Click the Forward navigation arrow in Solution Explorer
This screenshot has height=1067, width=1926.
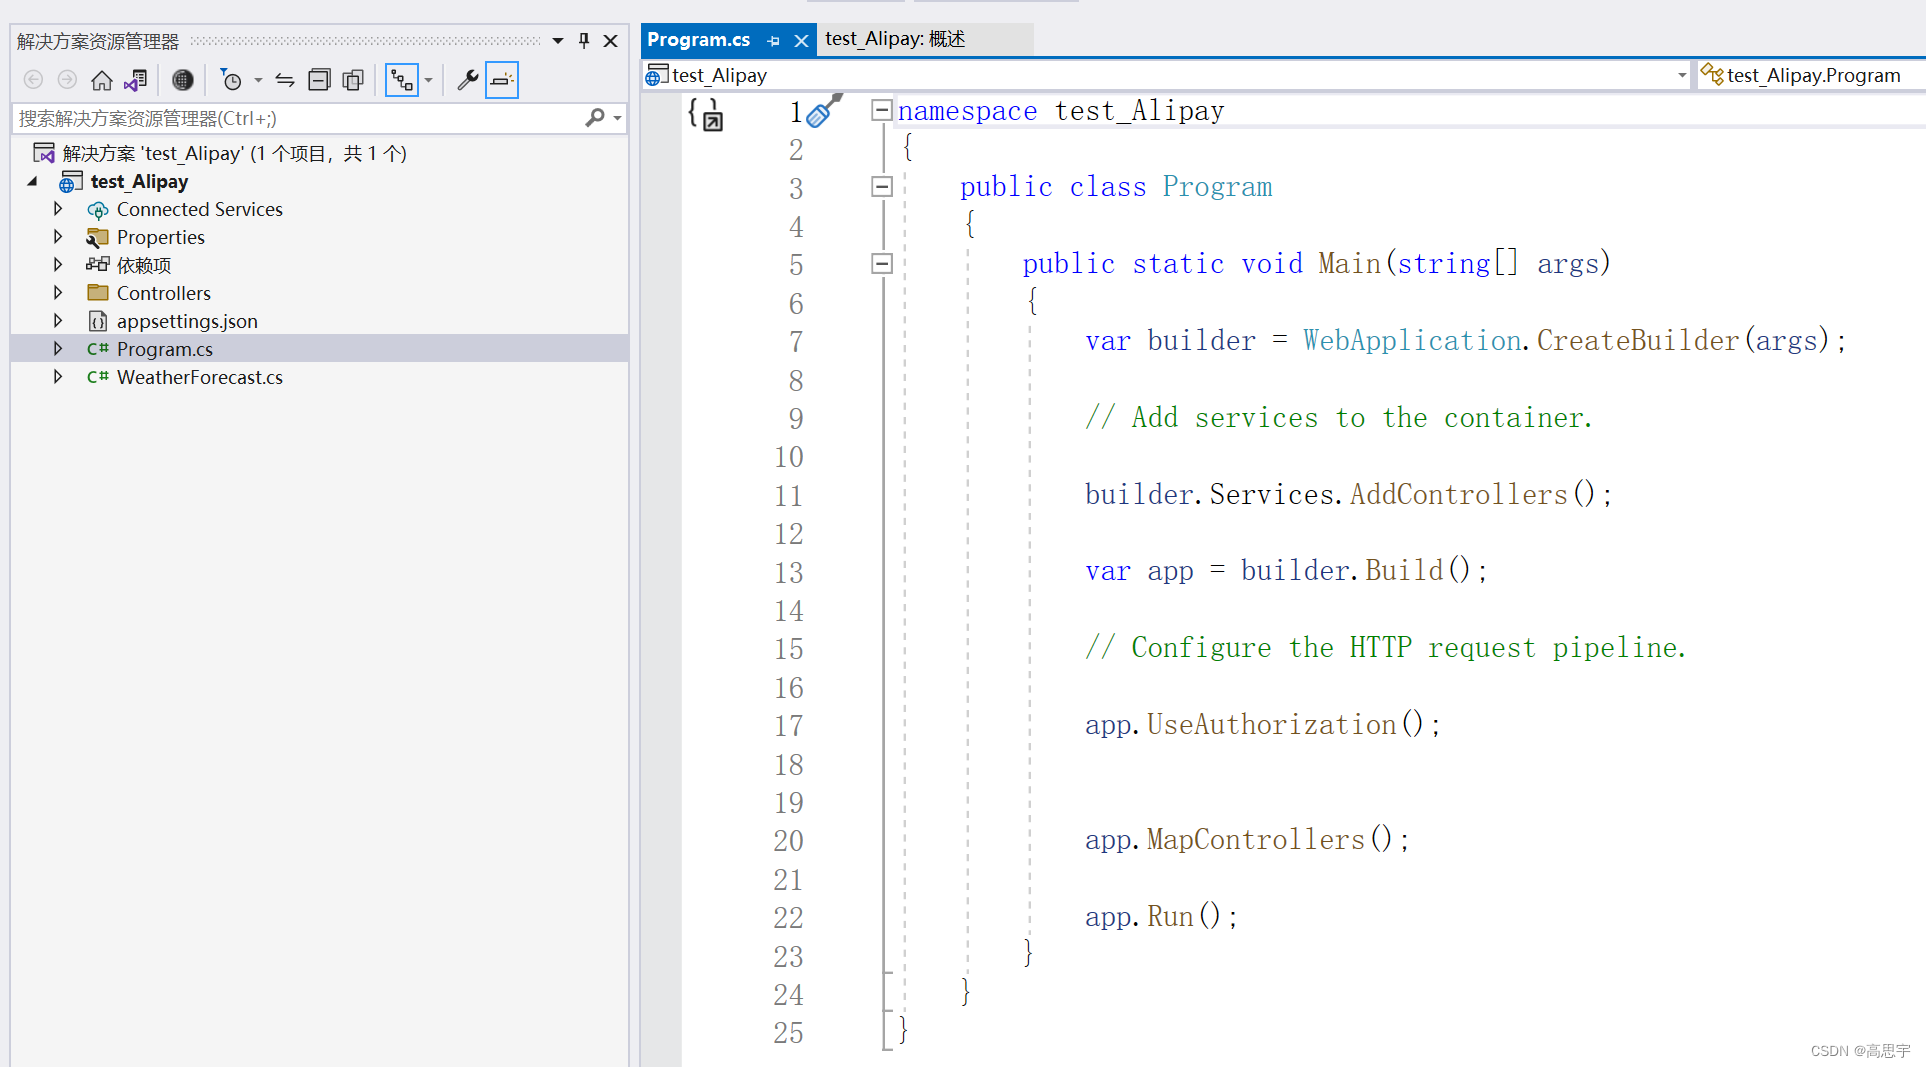click(67, 80)
